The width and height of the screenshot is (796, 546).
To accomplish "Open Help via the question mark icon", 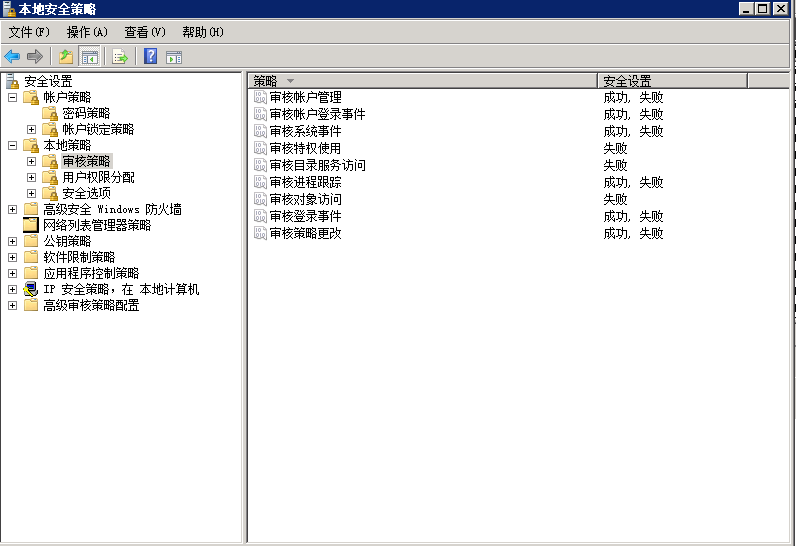I will coord(150,56).
